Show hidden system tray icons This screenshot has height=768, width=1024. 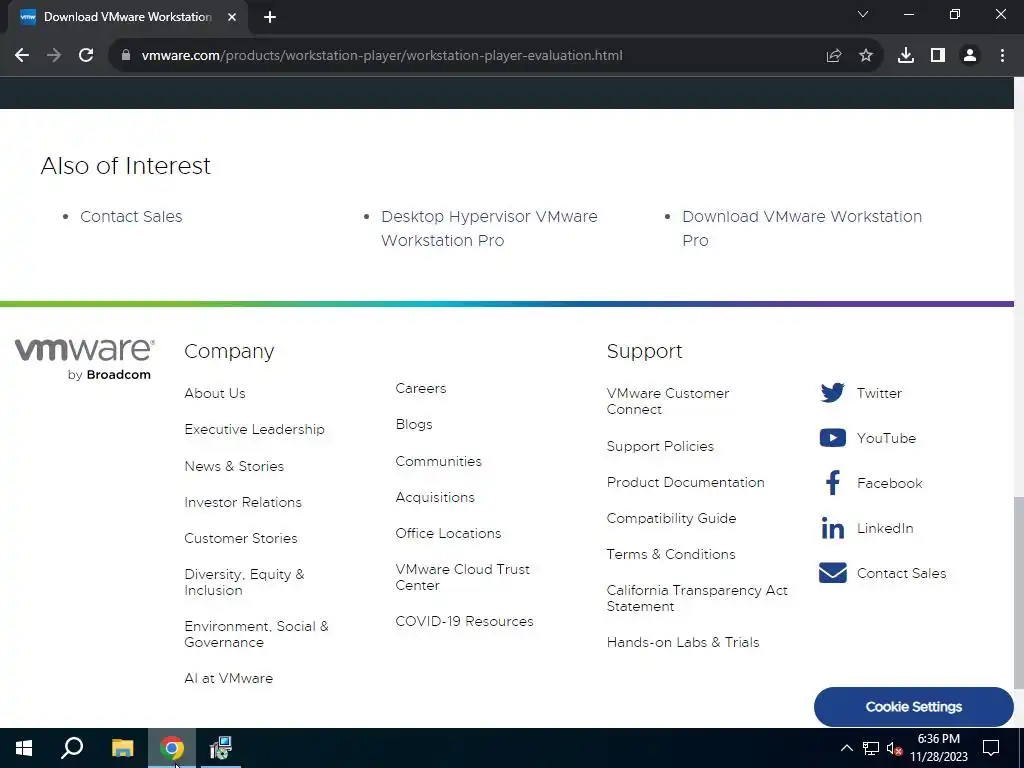846,748
